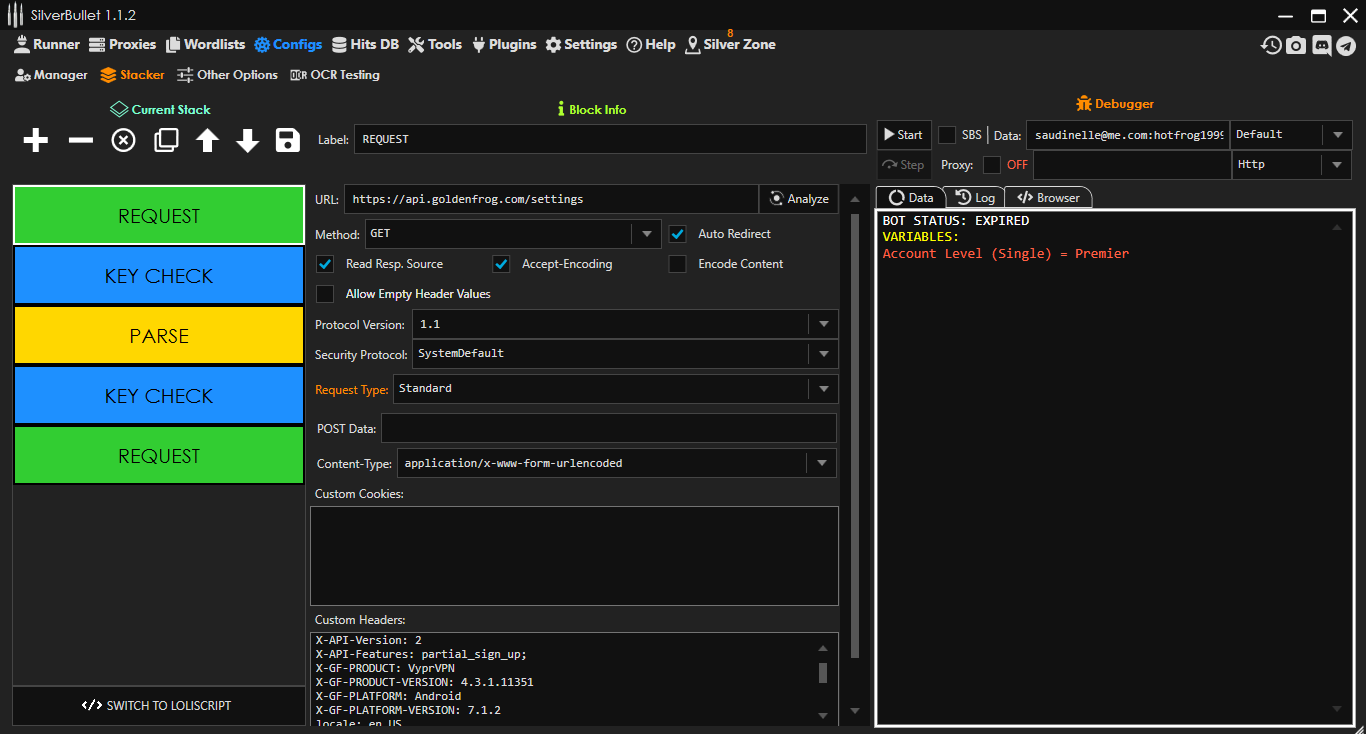Open the Default data type dropdown

[x=1291, y=135]
